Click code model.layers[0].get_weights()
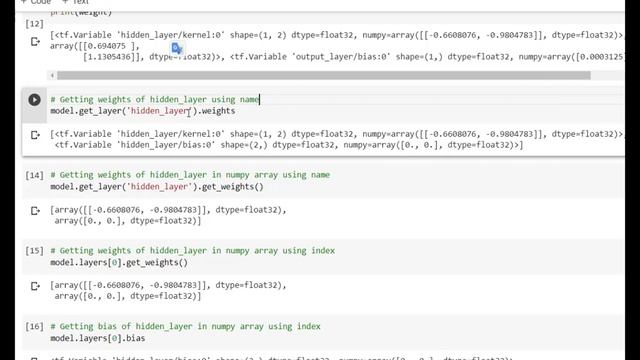 point(119,262)
